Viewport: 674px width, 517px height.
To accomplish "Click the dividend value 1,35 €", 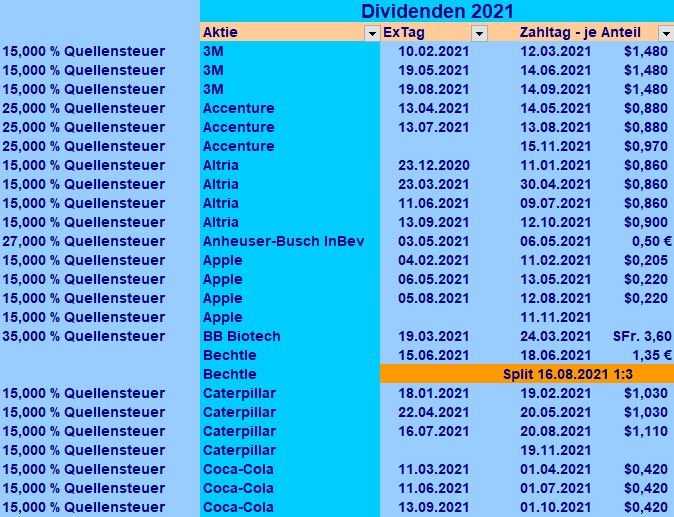I will pyautogui.click(x=651, y=355).
